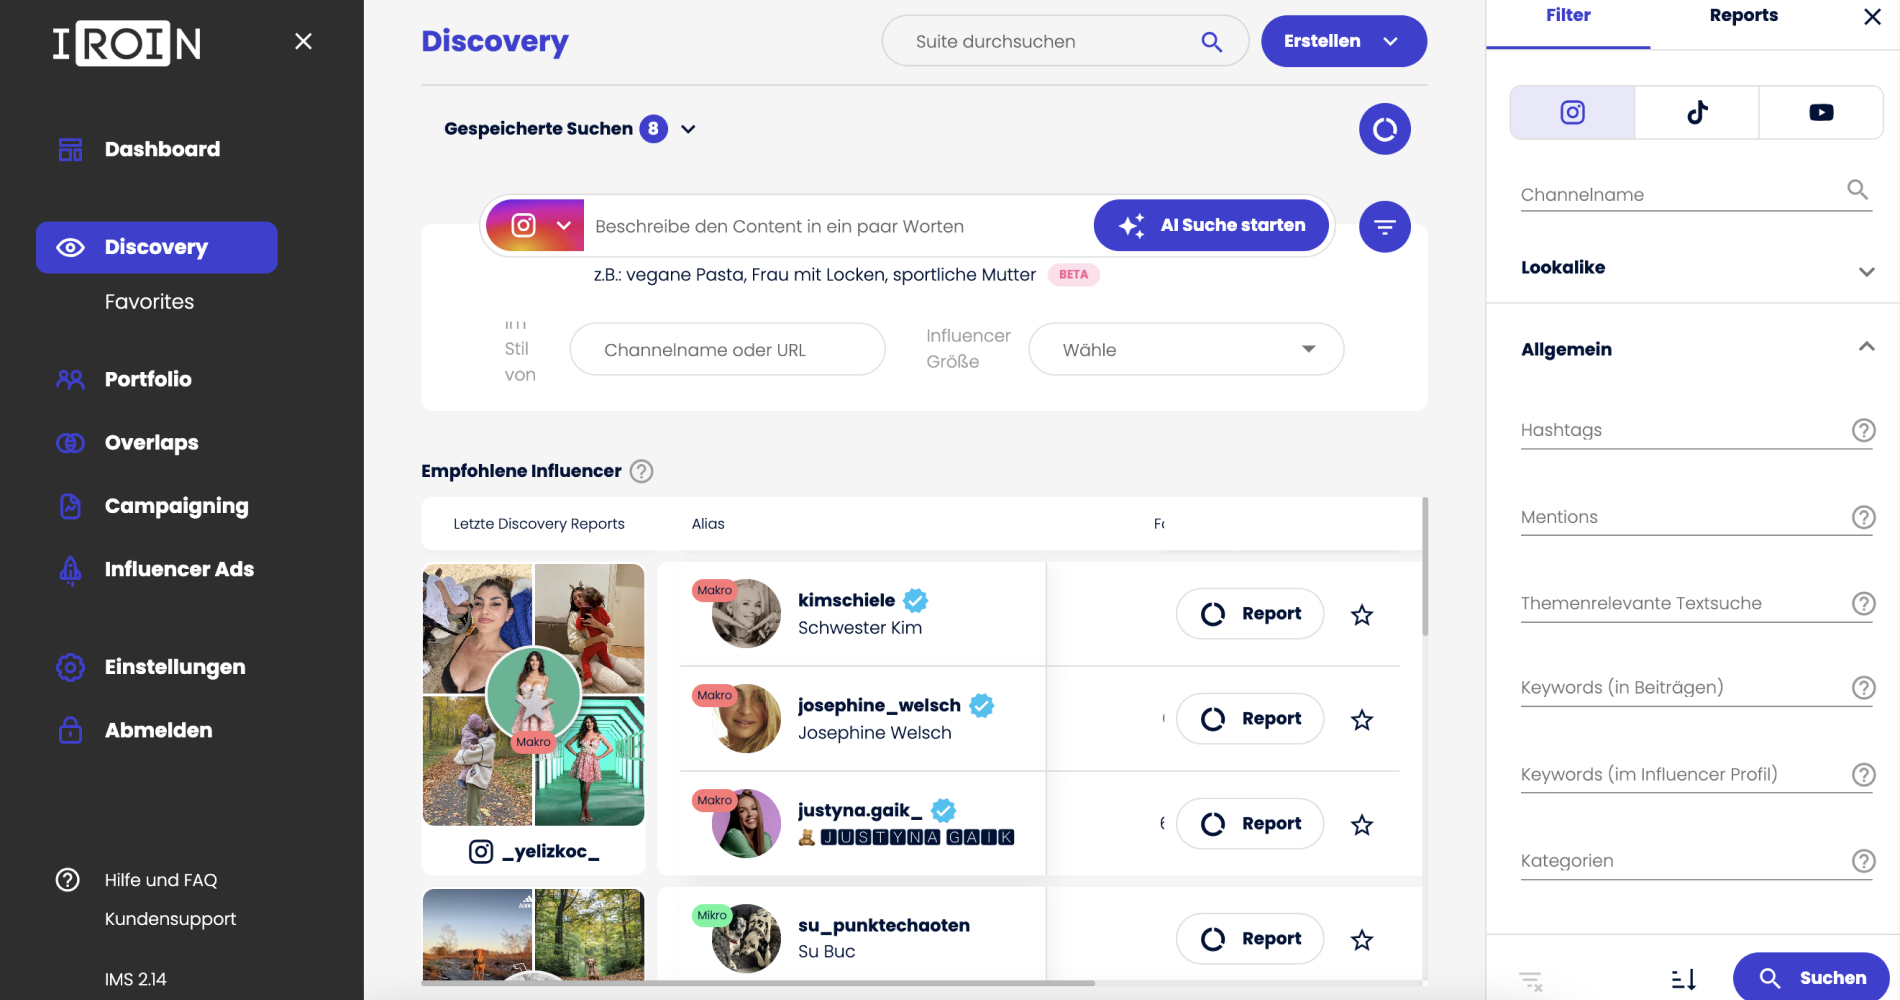This screenshot has width=1900, height=1000.
Task: Start the AI search with AI Suche starten
Action: [x=1211, y=225]
